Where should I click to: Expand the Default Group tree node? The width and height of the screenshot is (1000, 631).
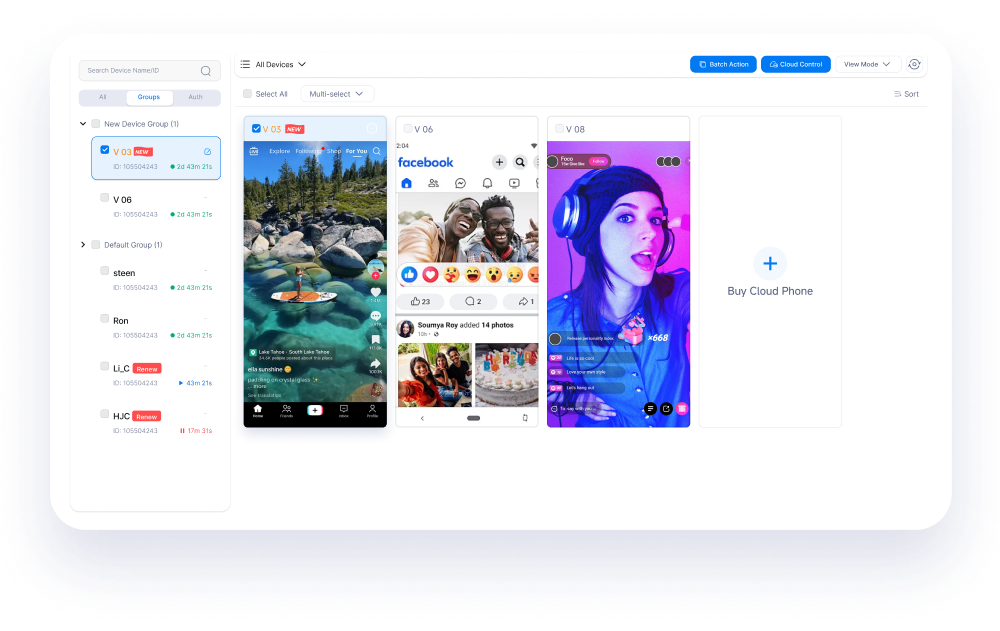point(83,245)
